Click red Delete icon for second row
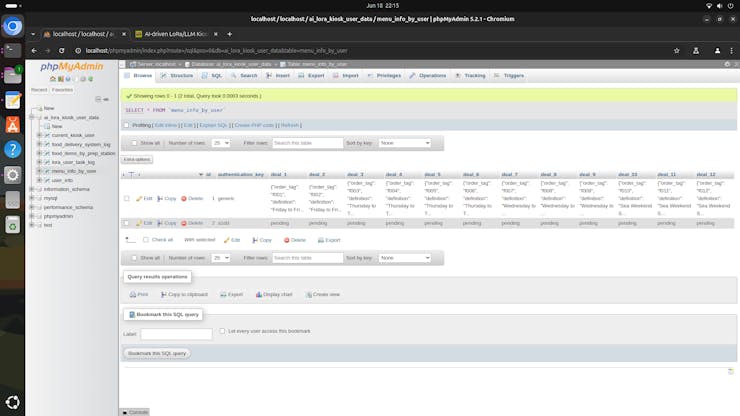This screenshot has height=416, width=740. [184, 223]
